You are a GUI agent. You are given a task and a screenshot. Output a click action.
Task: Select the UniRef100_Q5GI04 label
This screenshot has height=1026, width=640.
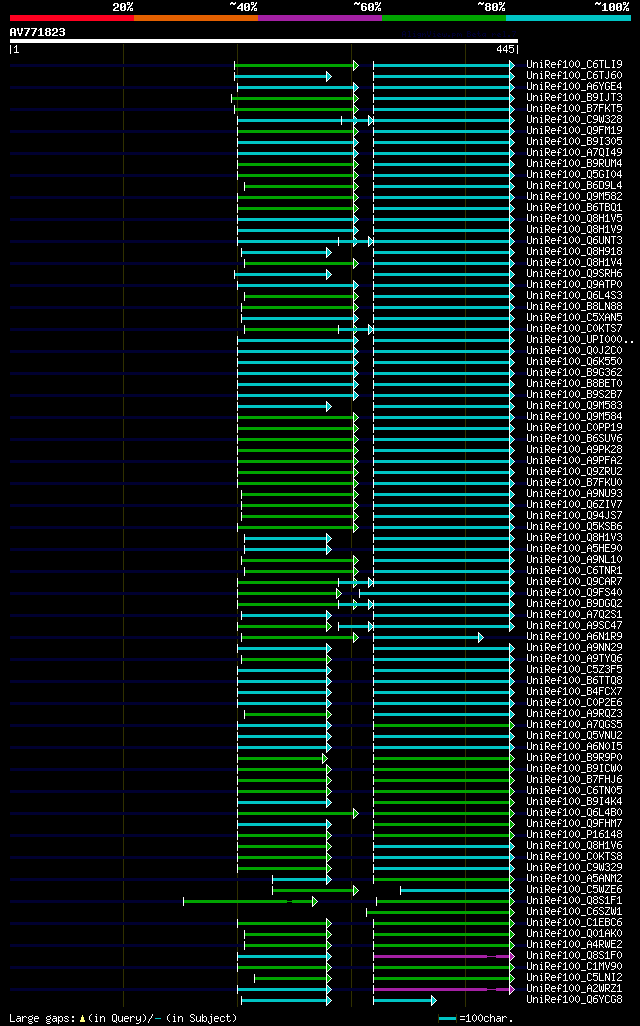point(575,175)
